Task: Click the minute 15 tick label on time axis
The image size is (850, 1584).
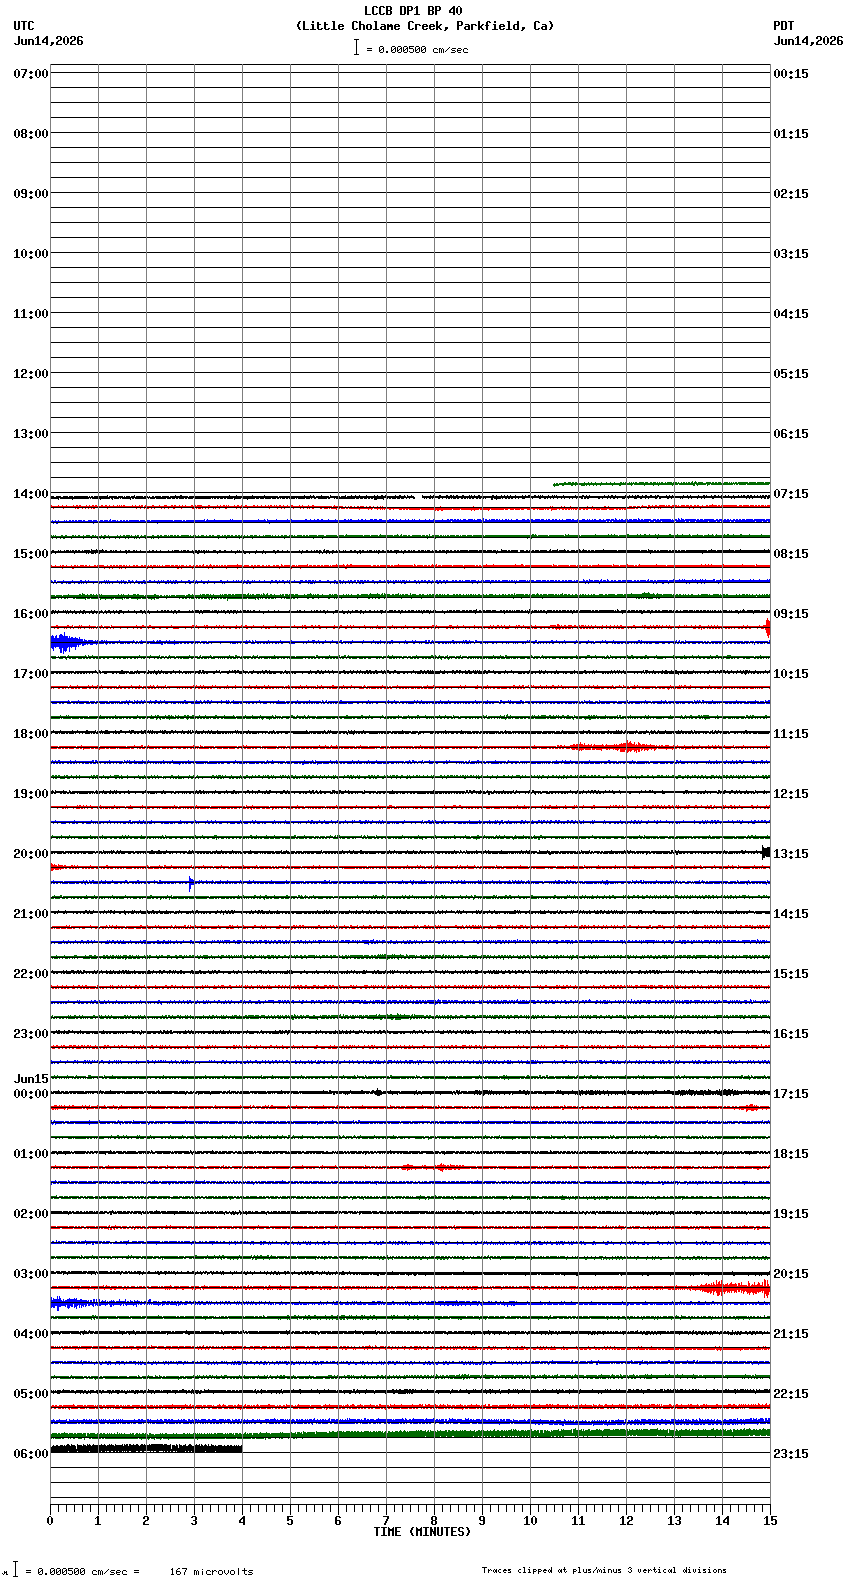Action: point(769,1521)
